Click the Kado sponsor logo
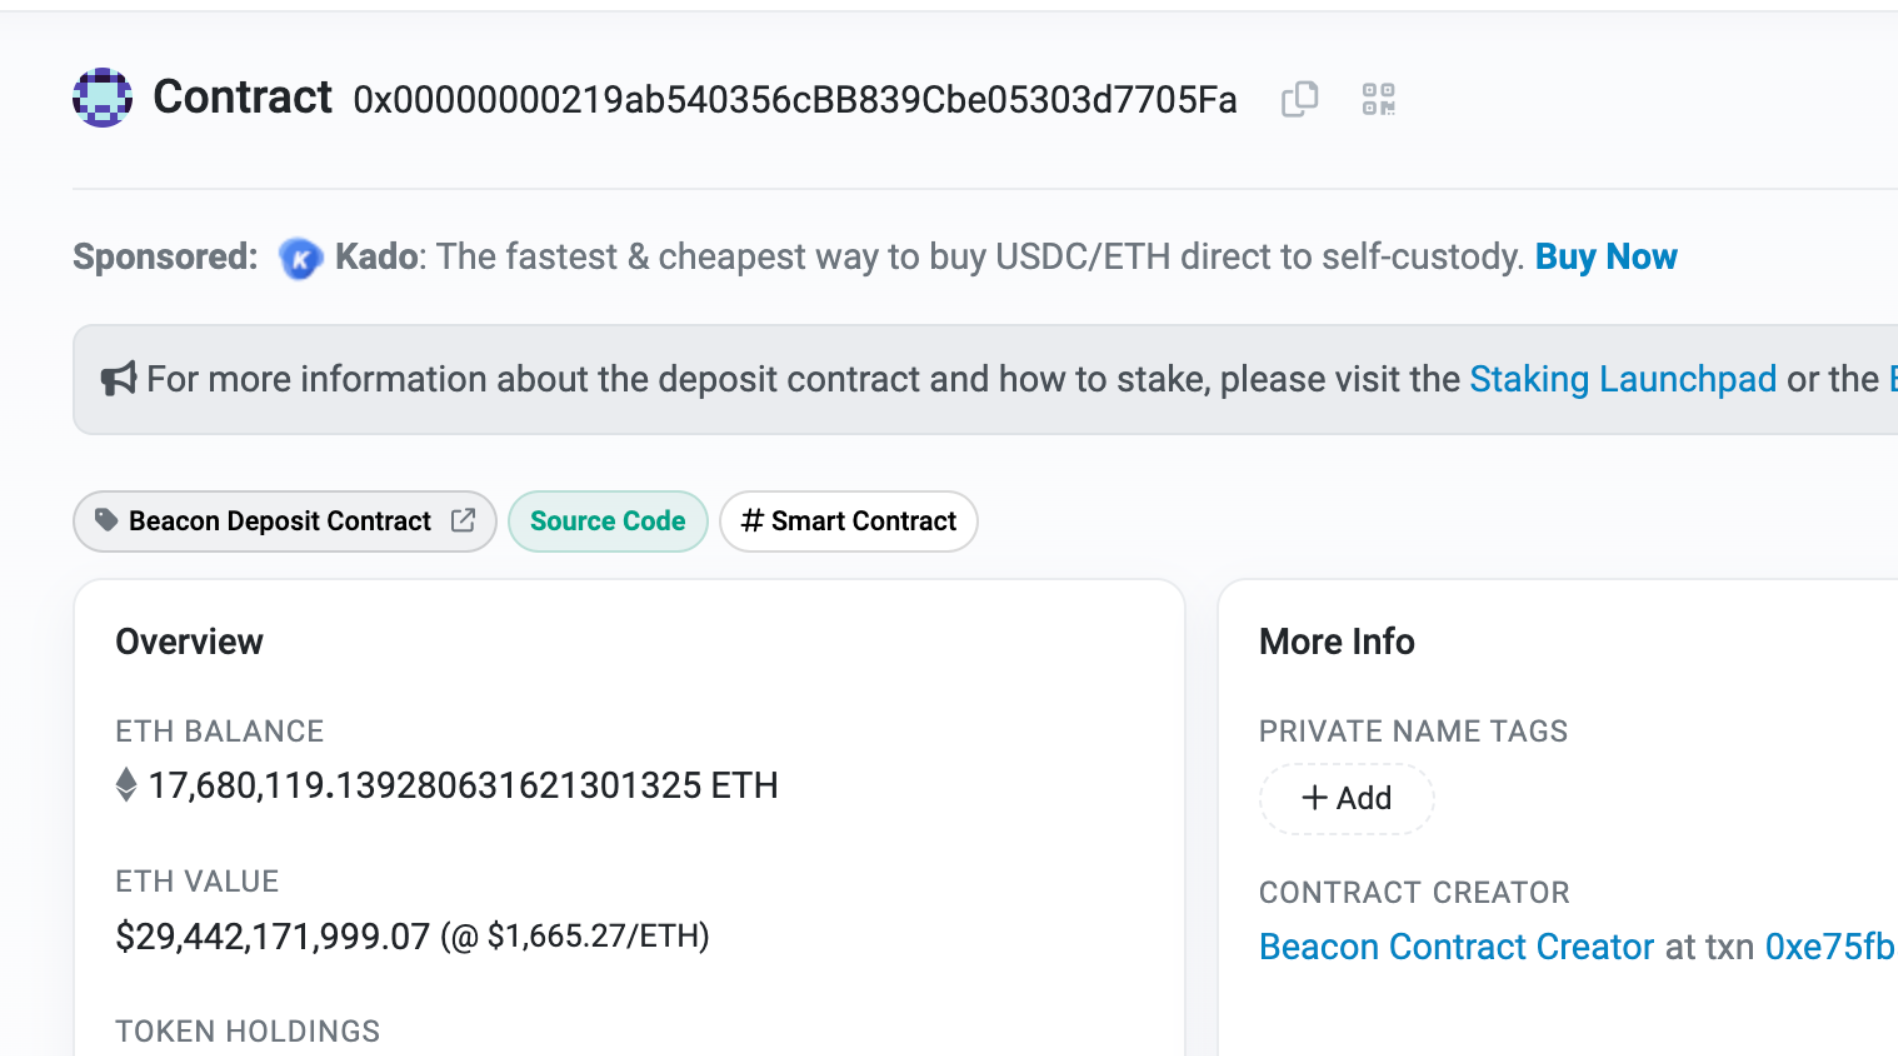Screen dimensions: 1898x1056 point(300,258)
